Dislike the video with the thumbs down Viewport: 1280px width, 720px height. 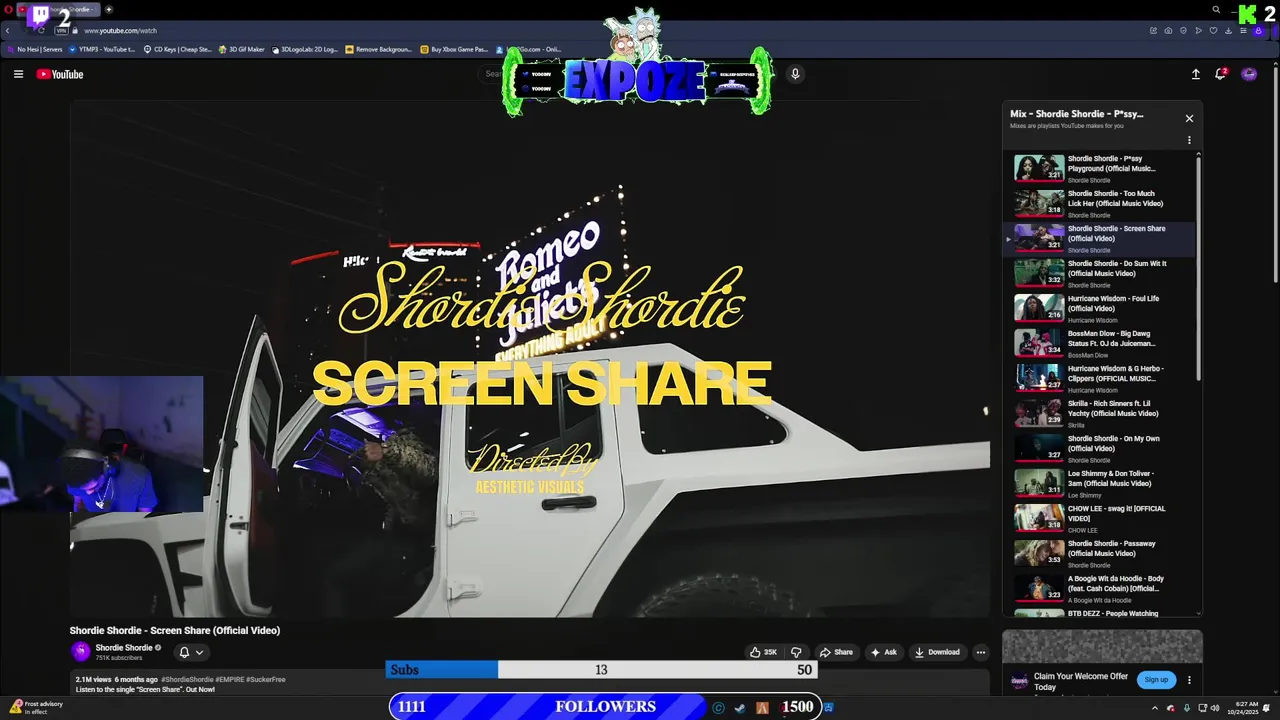(x=796, y=652)
